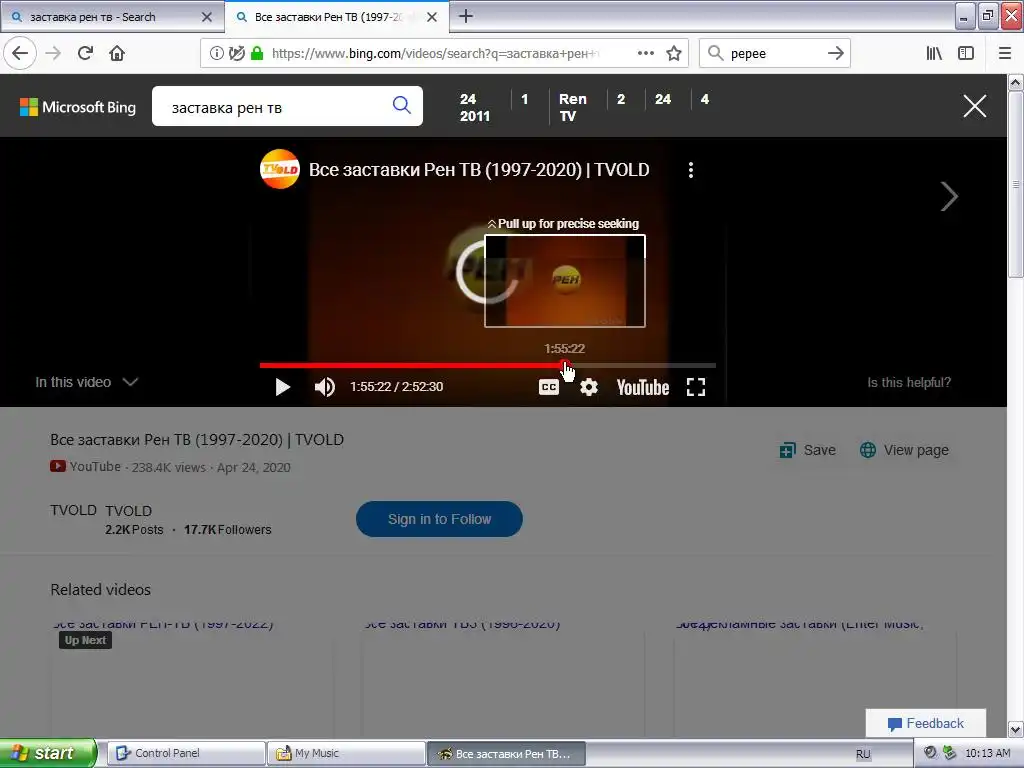Mute the video volume
The height and width of the screenshot is (768, 1024).
[x=325, y=387]
